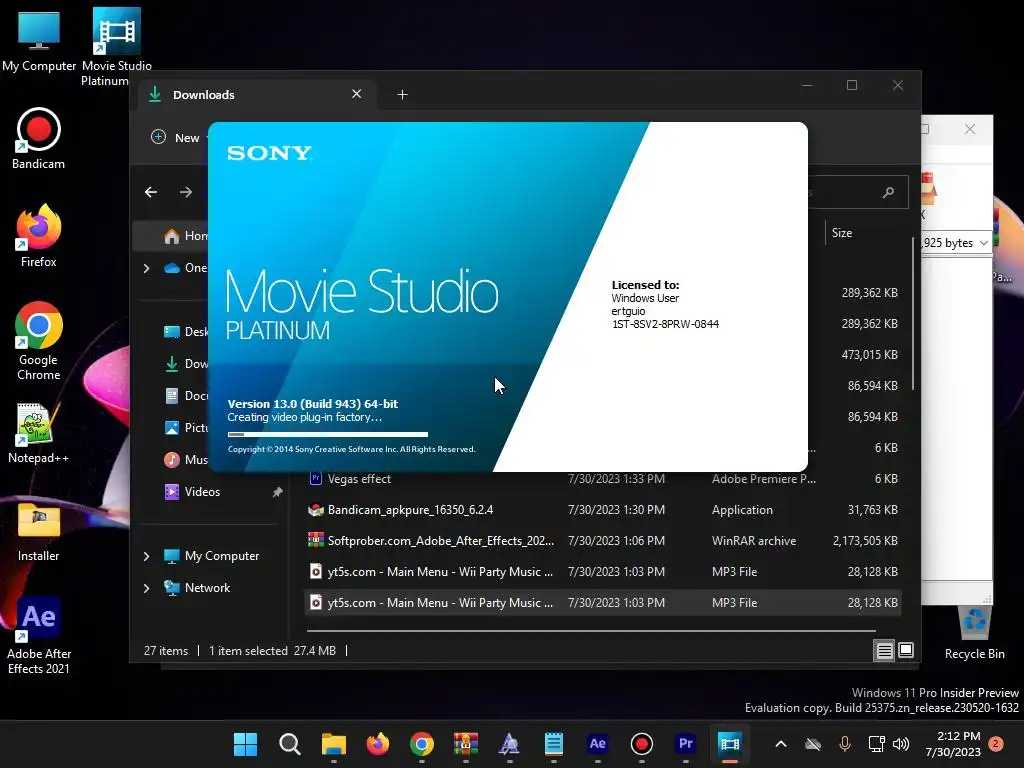Open My Computer desktop icon
1024x768 pixels.
click(39, 40)
